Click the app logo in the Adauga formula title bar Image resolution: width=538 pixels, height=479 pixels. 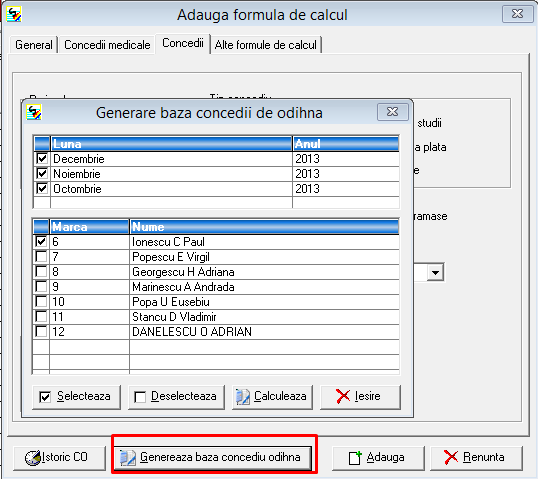click(14, 14)
